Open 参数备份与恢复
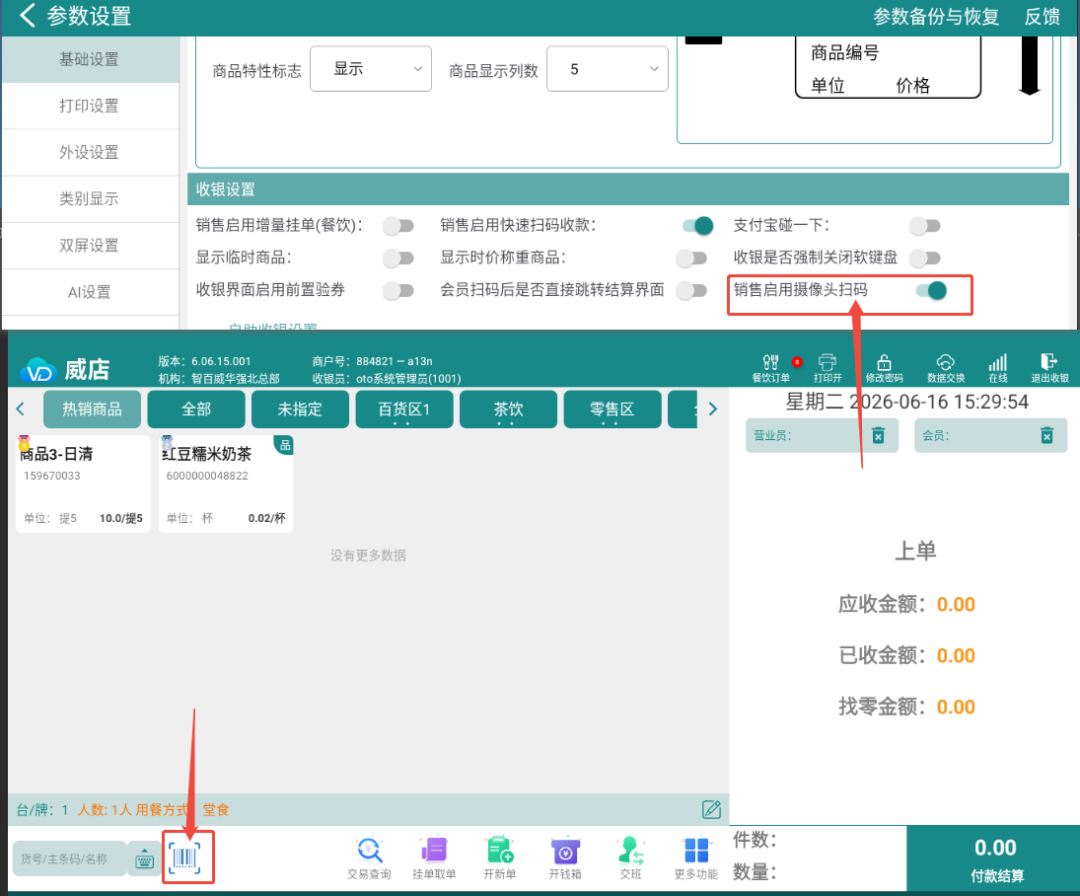Image resolution: width=1080 pixels, height=896 pixels. [935, 17]
